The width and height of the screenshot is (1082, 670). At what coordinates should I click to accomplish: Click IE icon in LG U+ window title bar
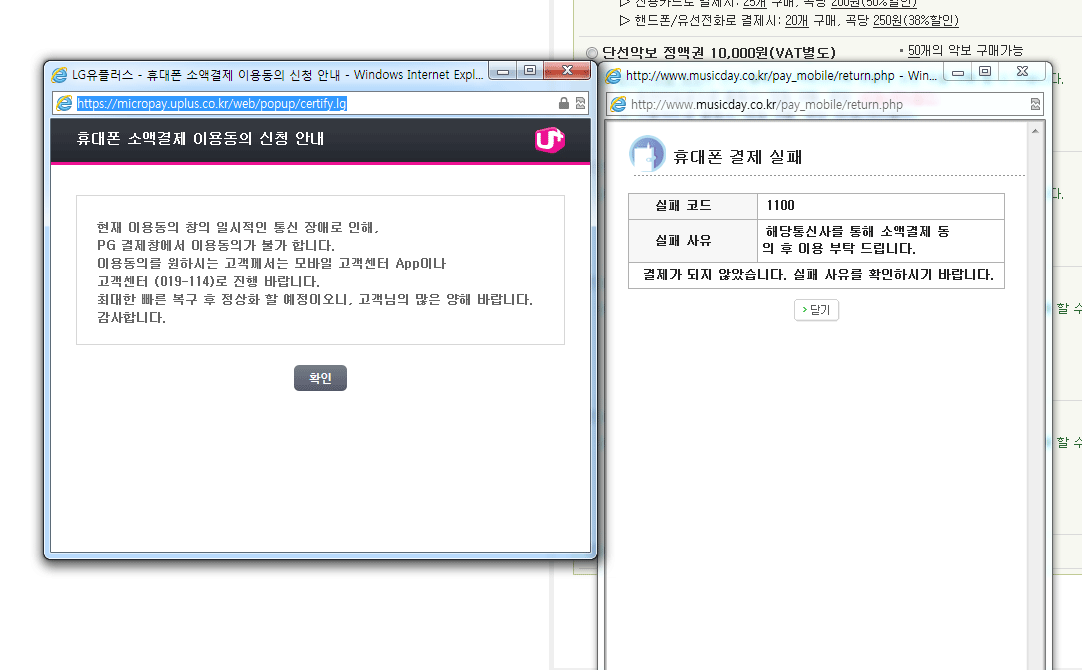(59, 75)
